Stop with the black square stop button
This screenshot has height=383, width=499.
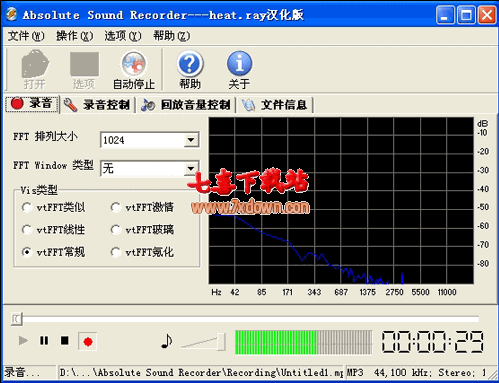click(65, 341)
